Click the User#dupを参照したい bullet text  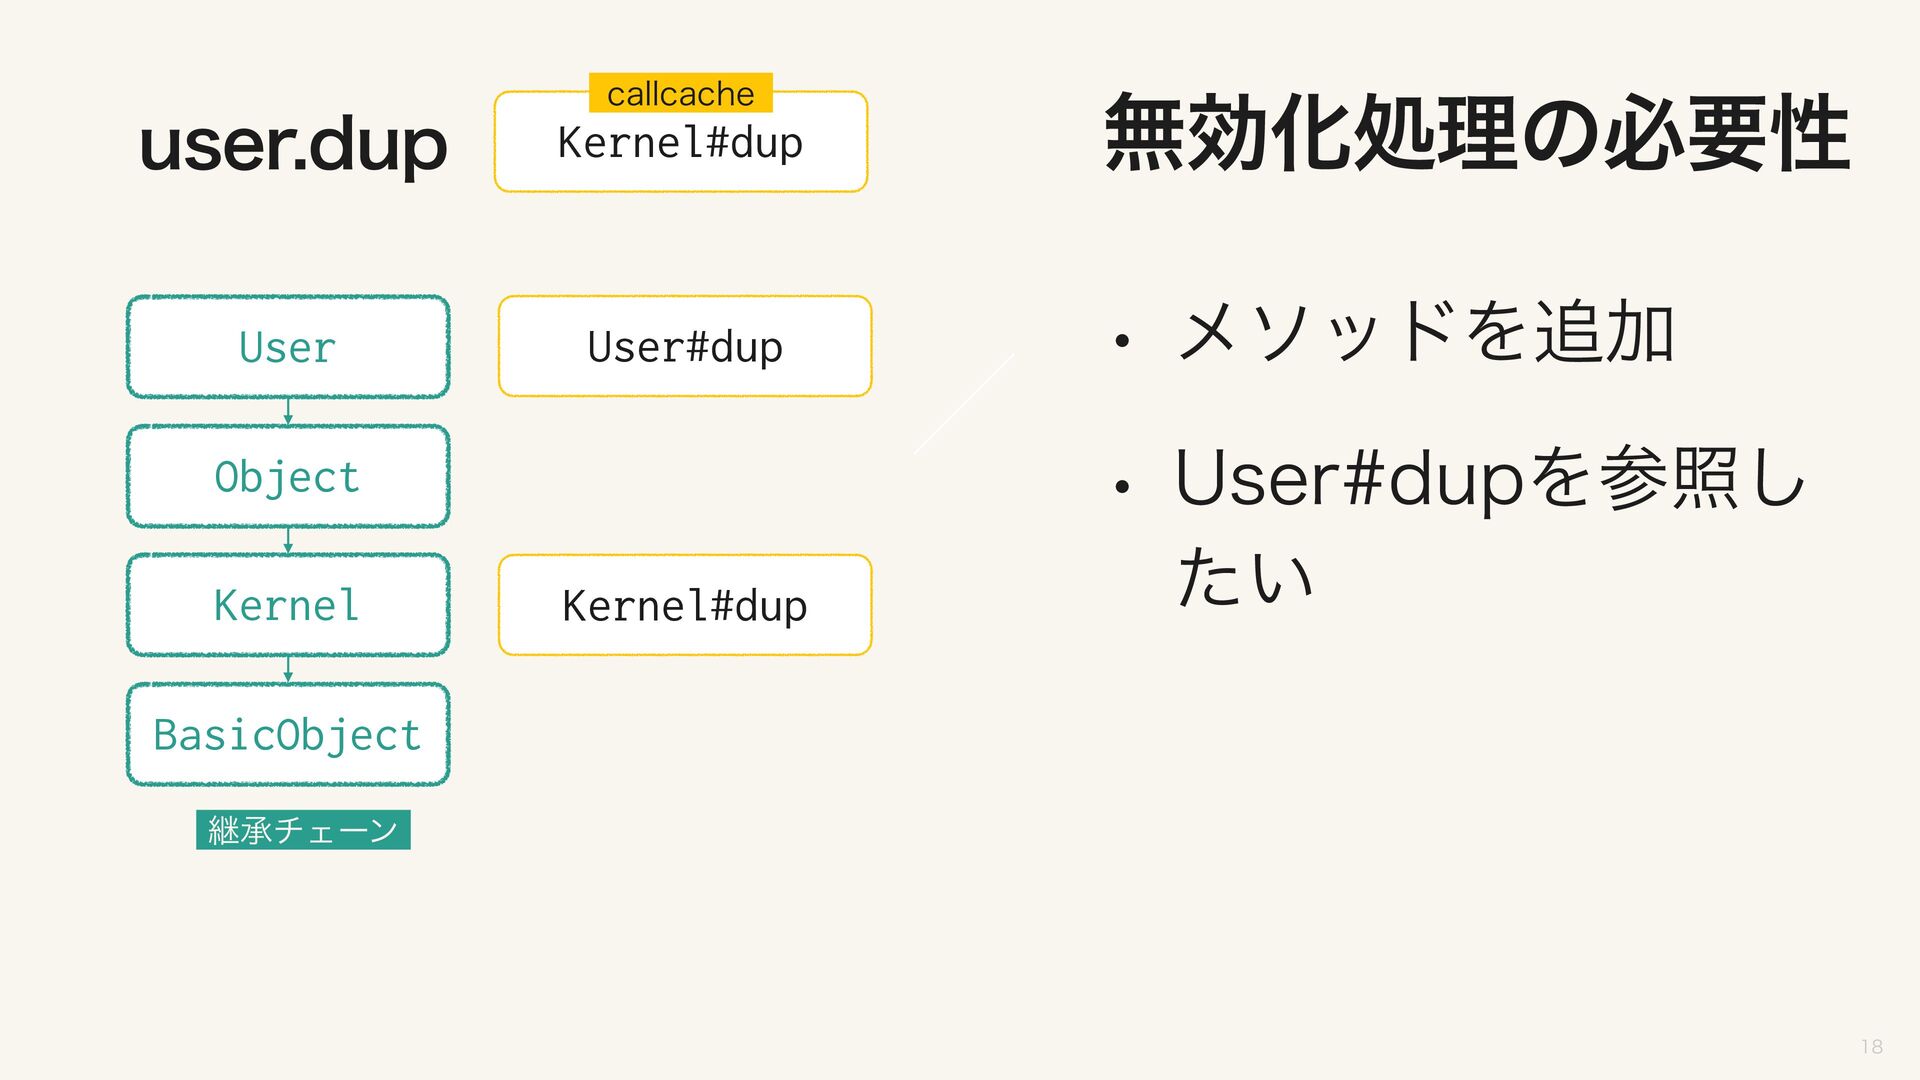click(1490, 526)
